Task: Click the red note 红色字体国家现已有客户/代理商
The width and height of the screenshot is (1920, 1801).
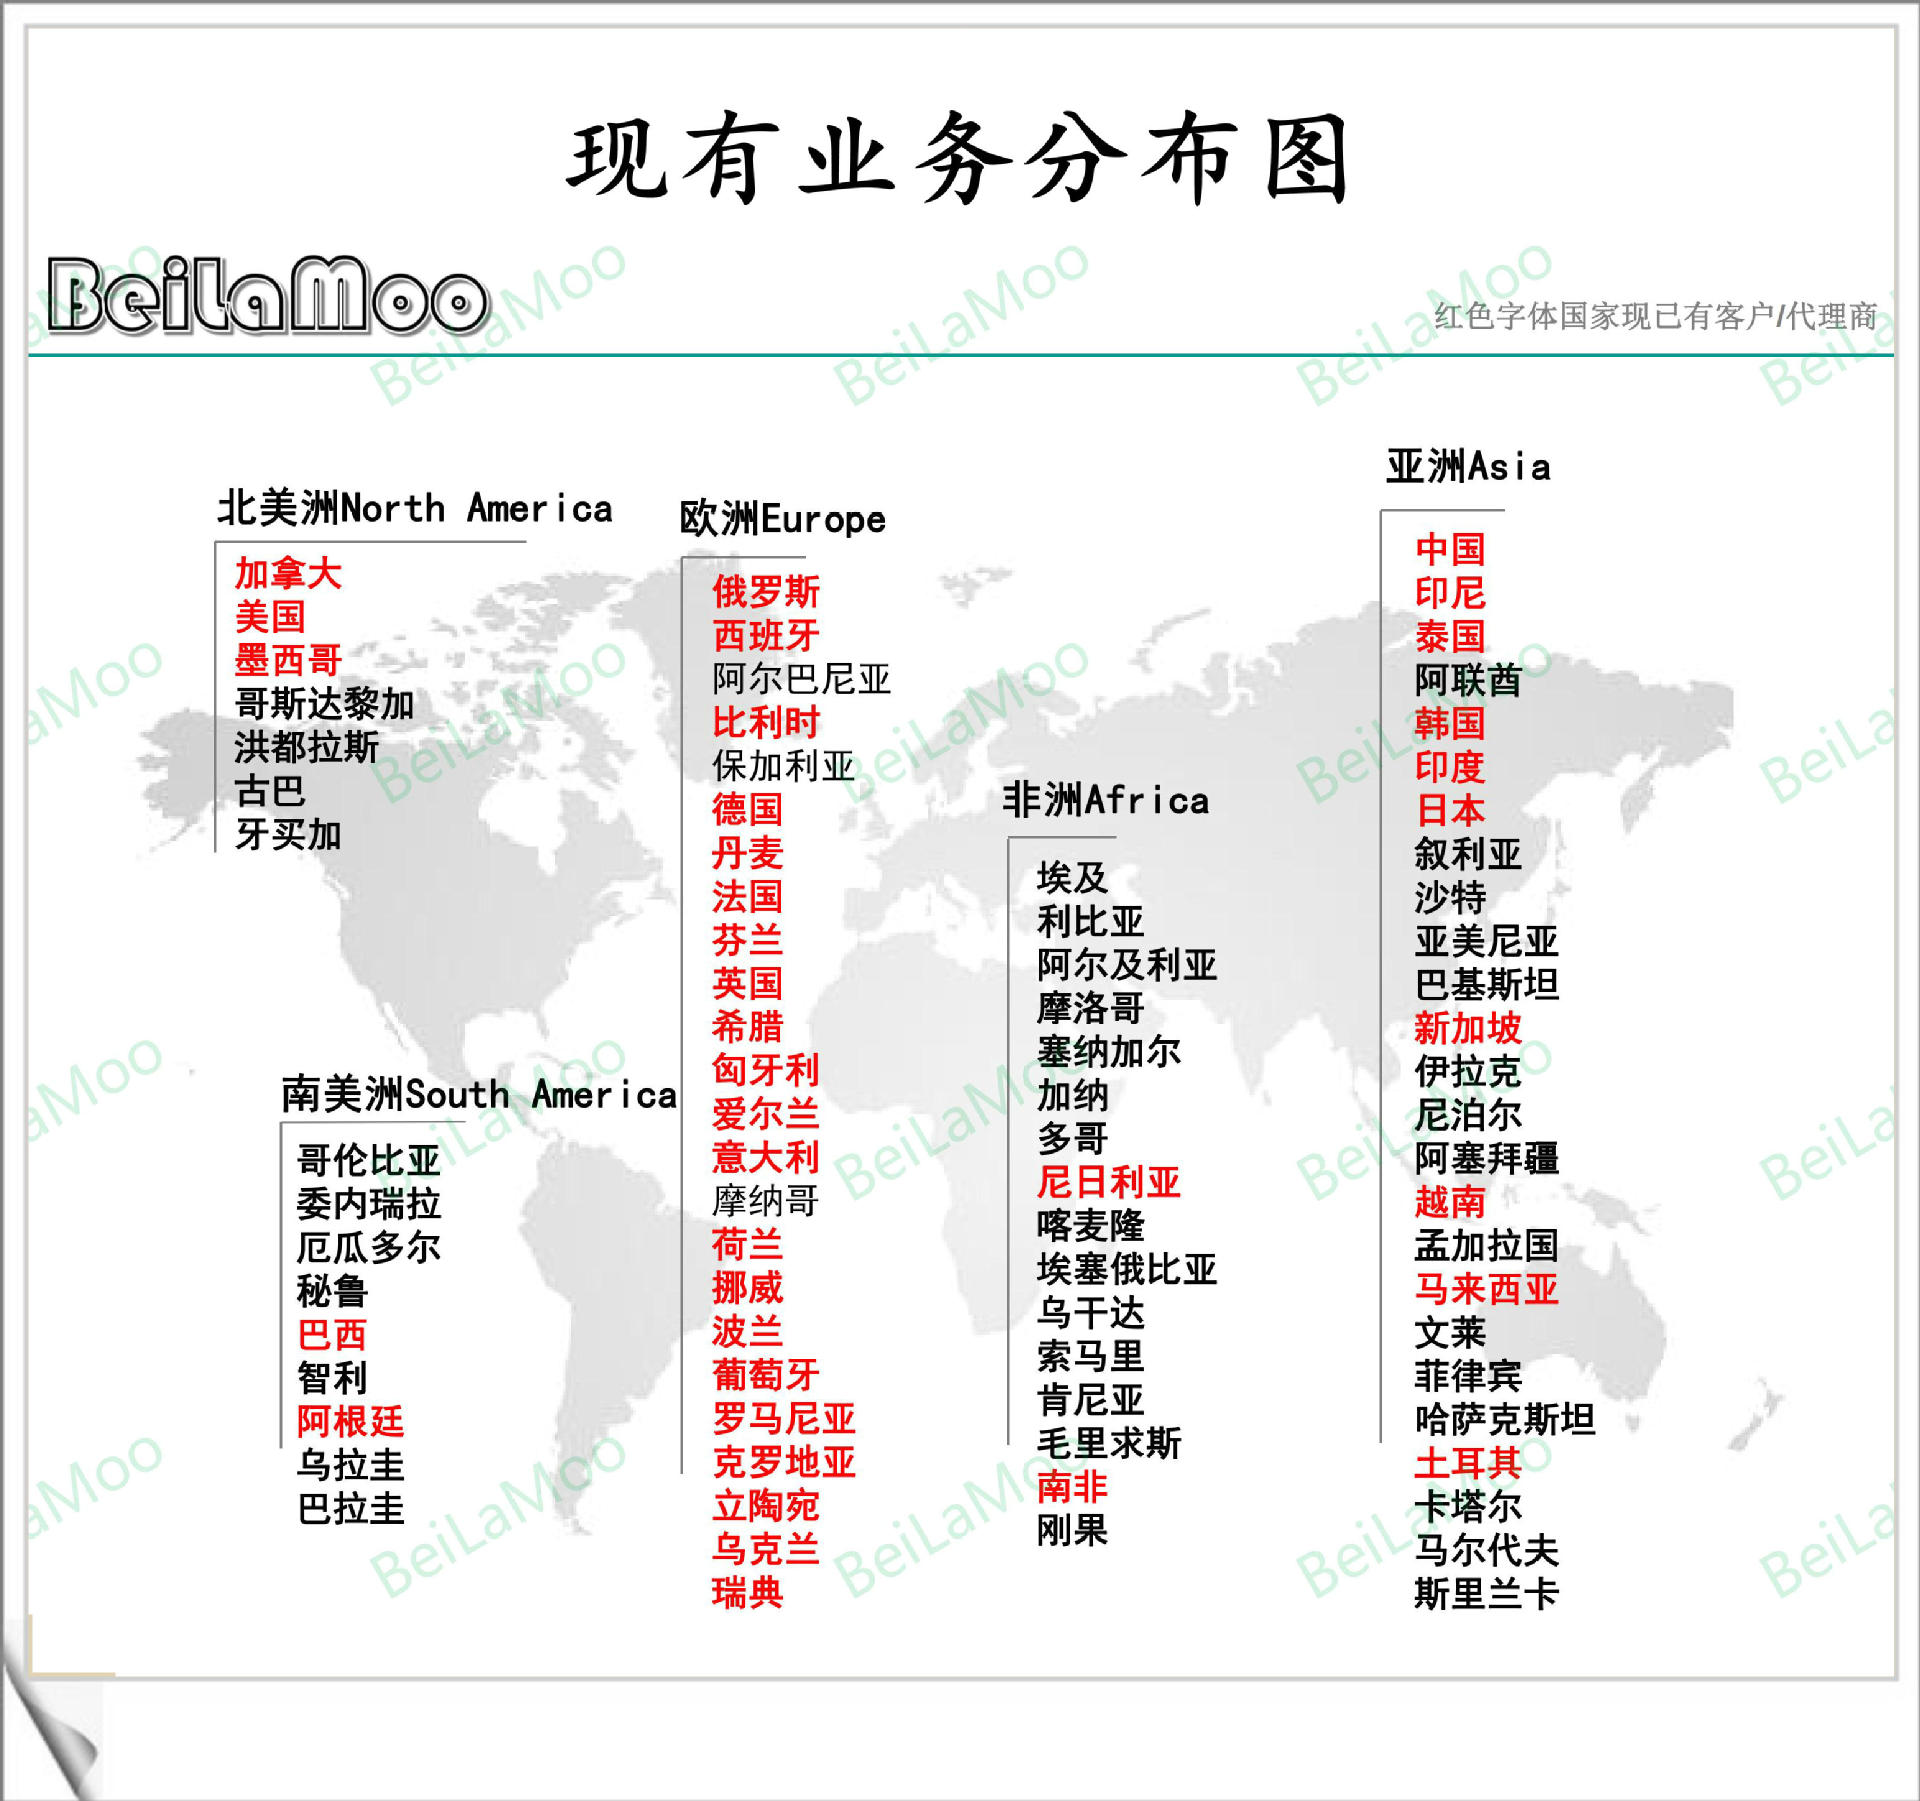Action: point(1660,317)
